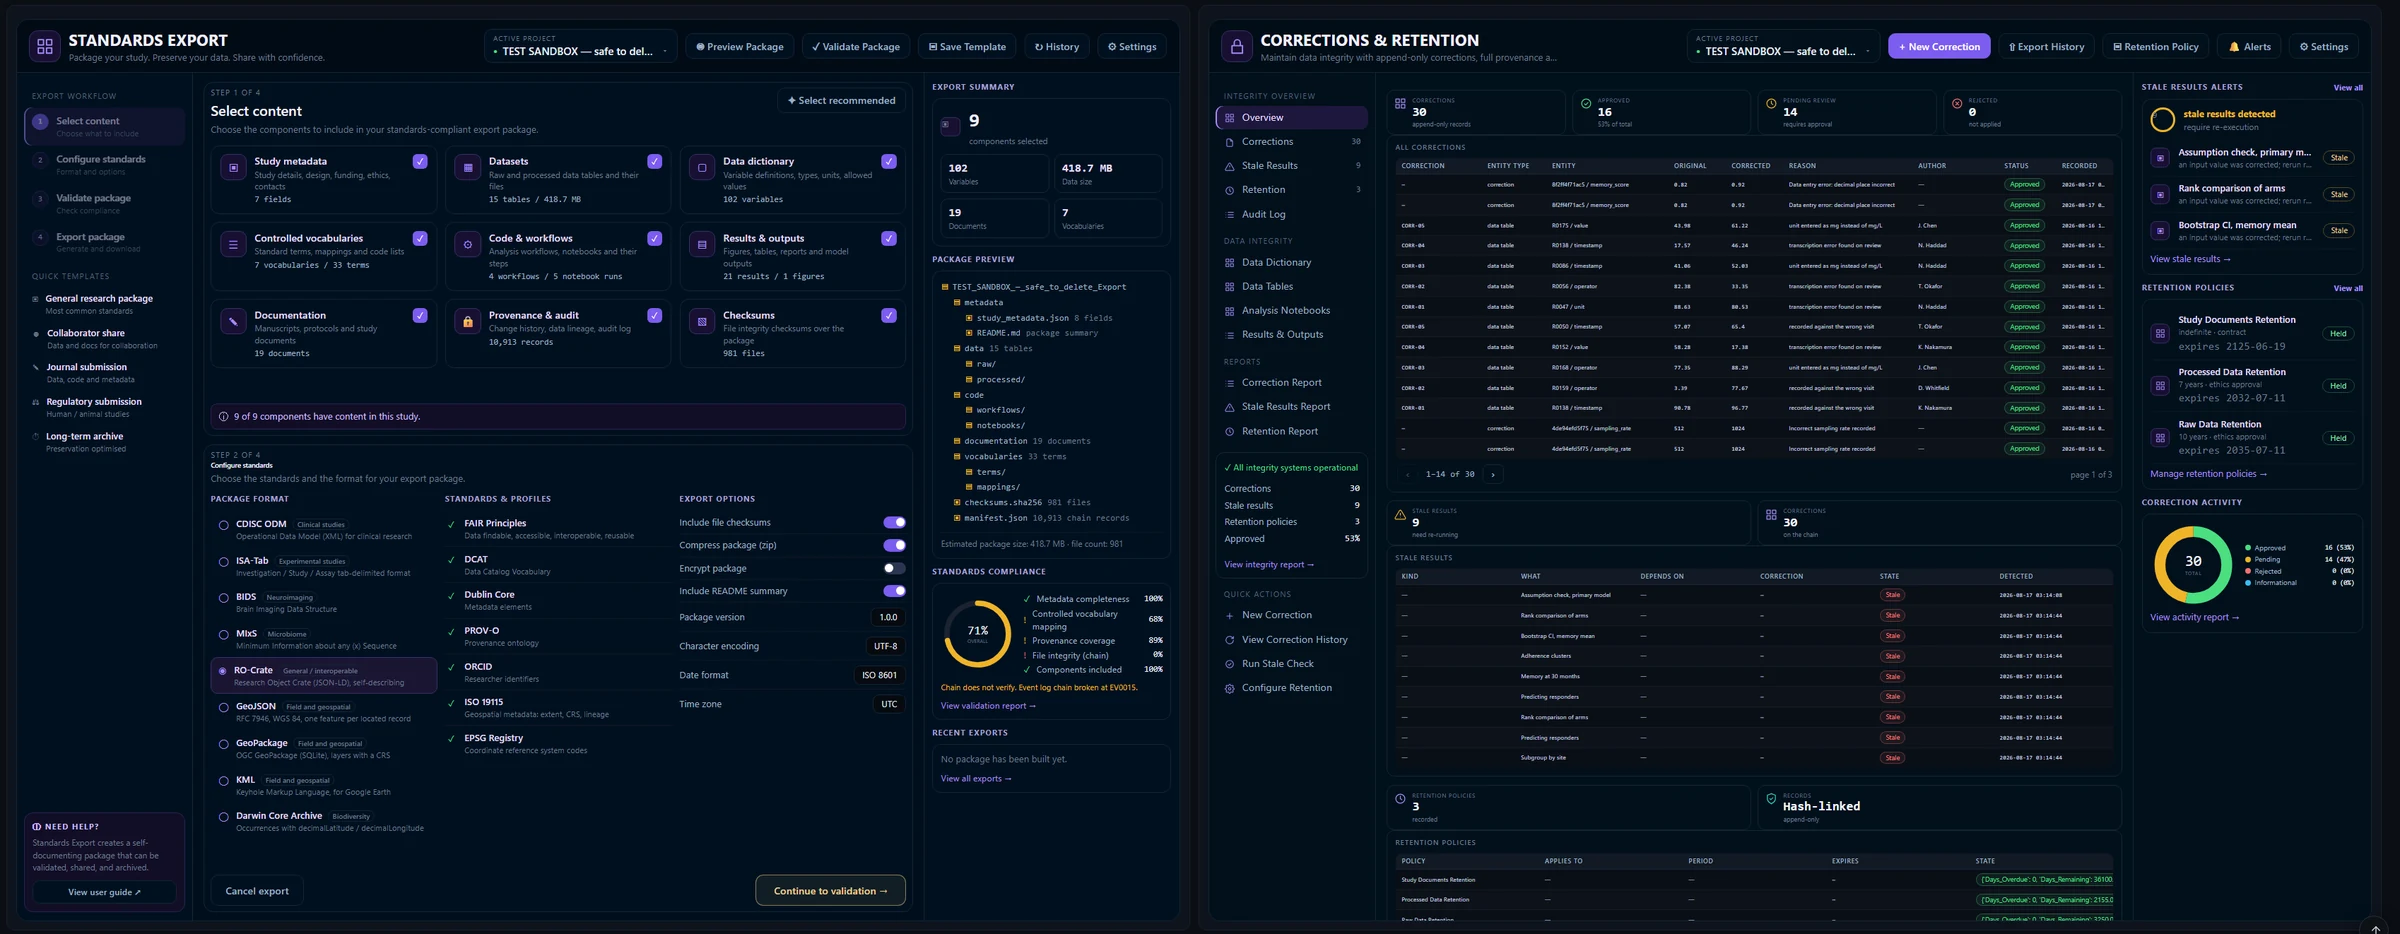
Task: Select the Journal submission quick template
Action: pos(105,372)
